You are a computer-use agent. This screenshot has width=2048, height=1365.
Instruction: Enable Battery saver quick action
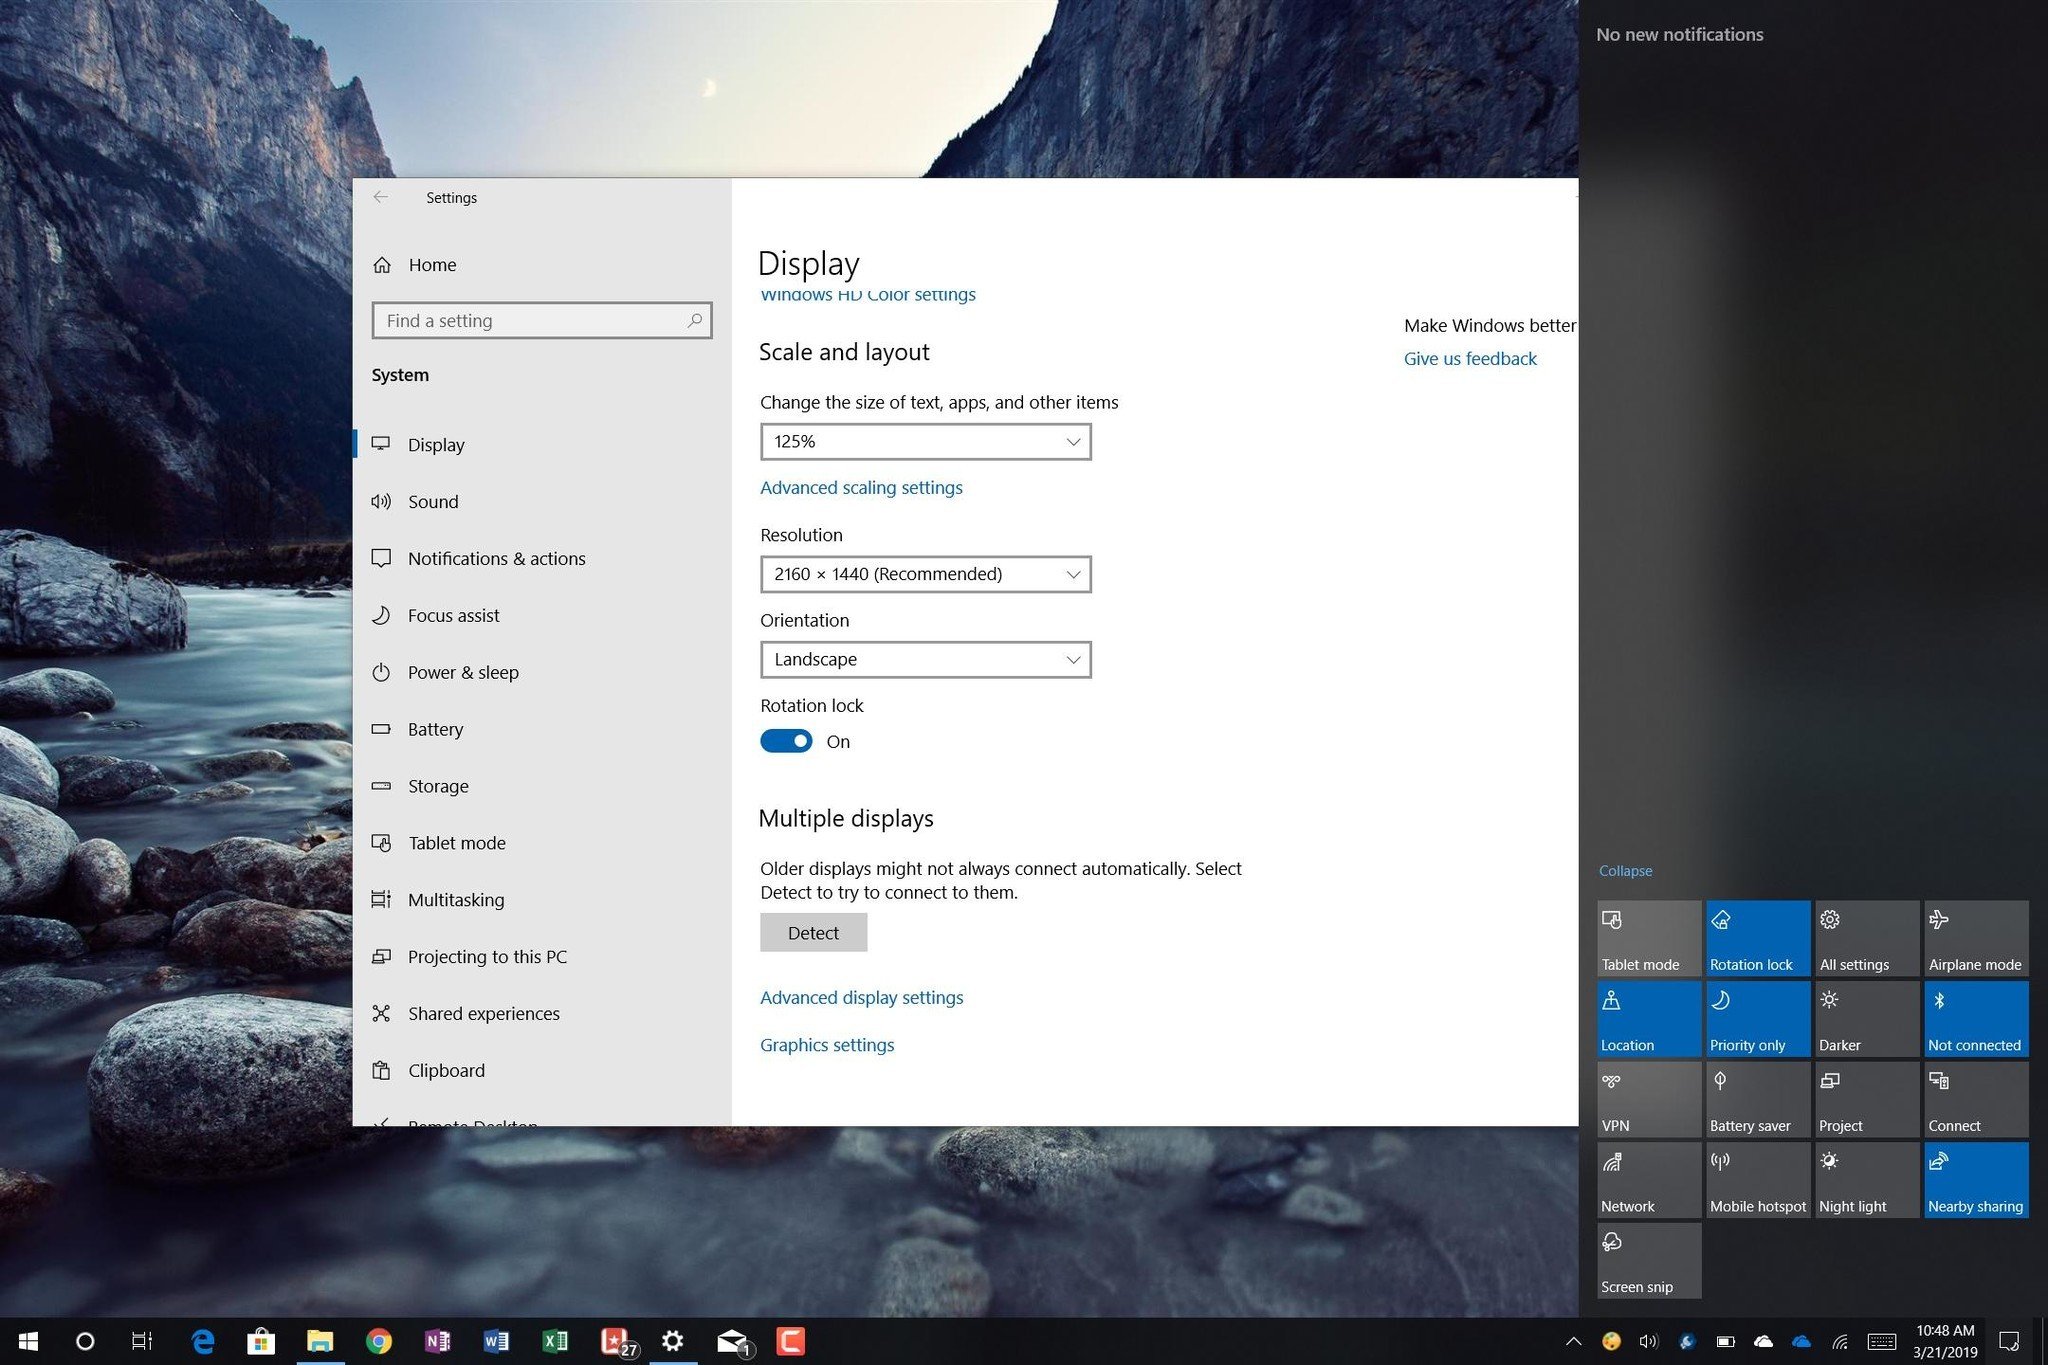coord(1753,1097)
